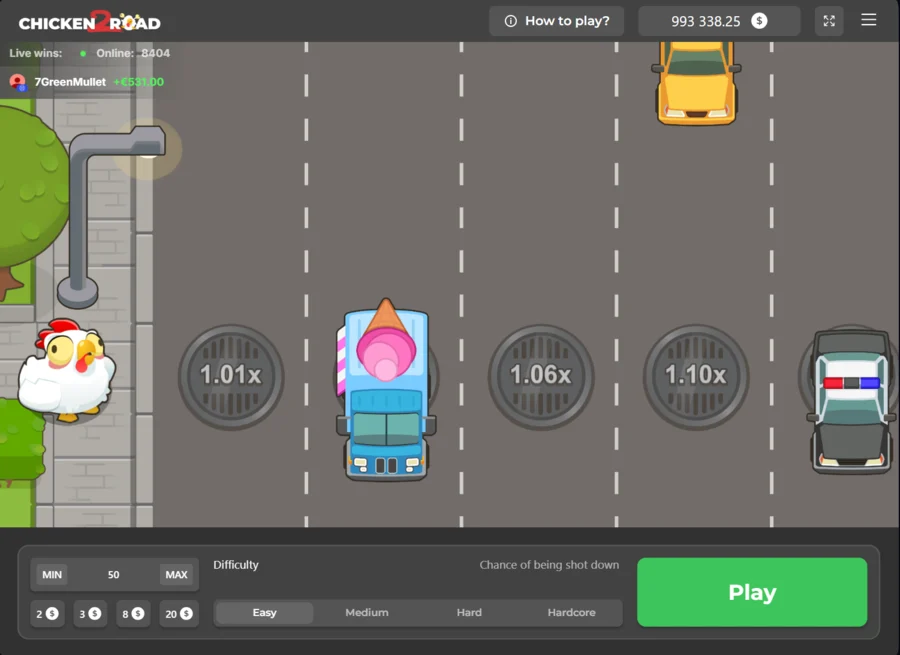Select Hardcore difficulty
Screen dimensions: 900x655
tap(571, 613)
